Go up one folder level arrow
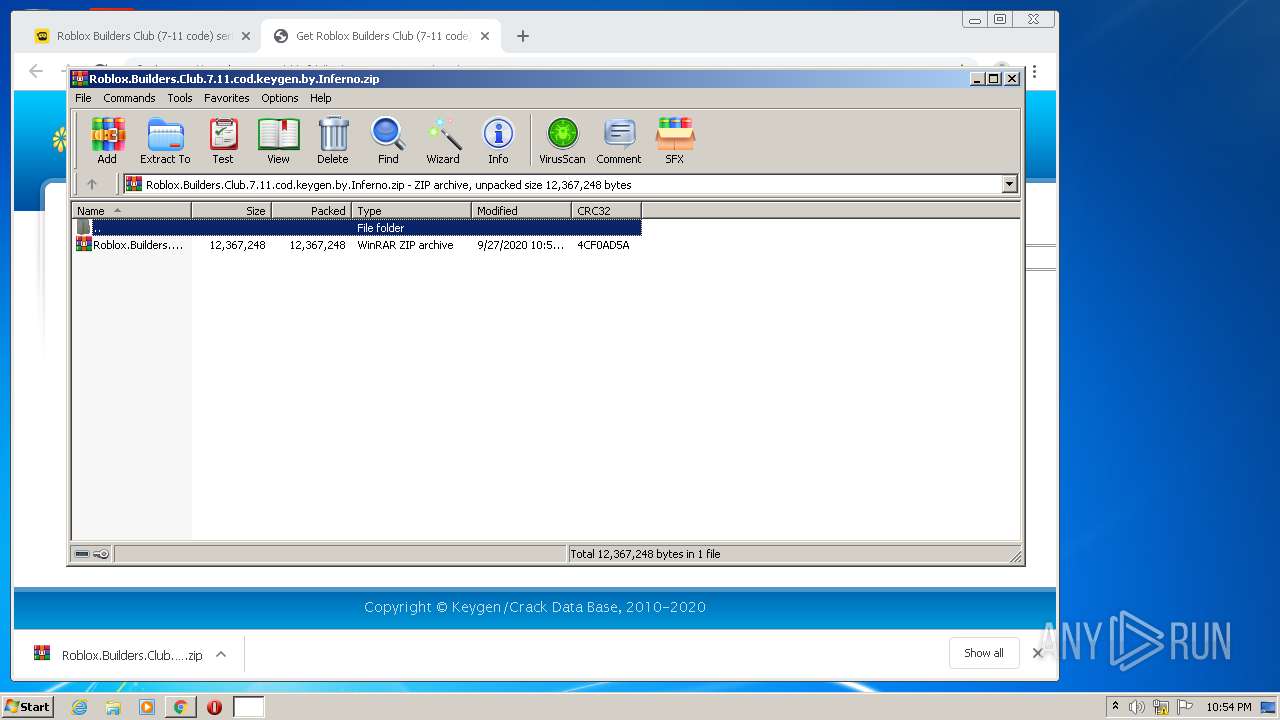The image size is (1280, 720). 92,184
